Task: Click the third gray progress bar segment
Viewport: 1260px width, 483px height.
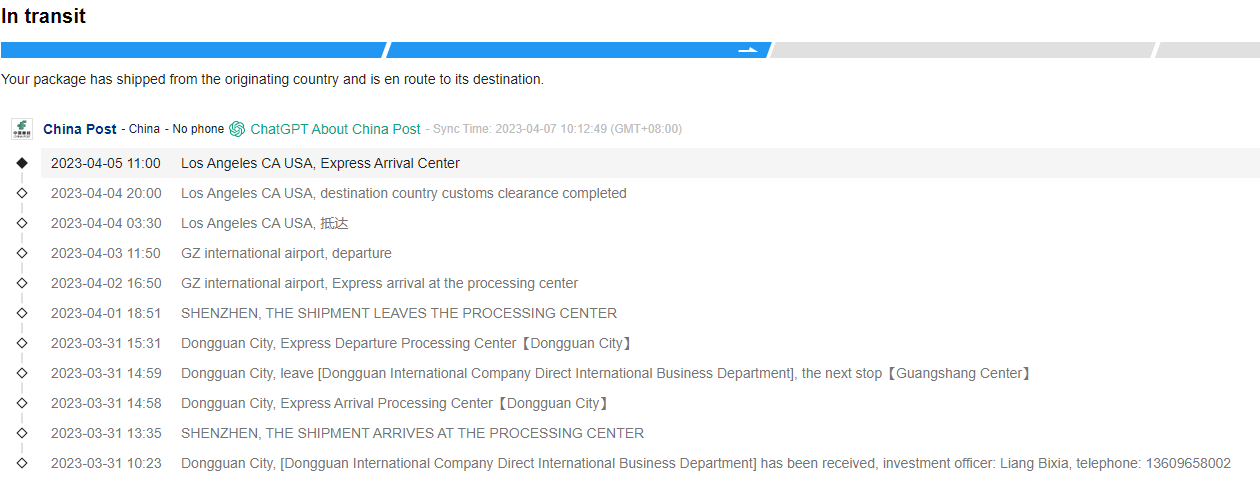Action: [x=962, y=50]
